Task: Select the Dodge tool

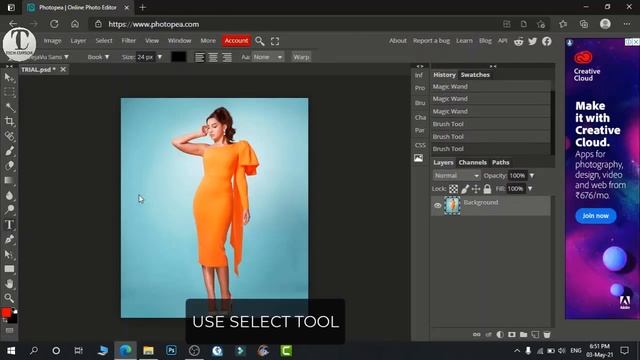Action: point(9,210)
